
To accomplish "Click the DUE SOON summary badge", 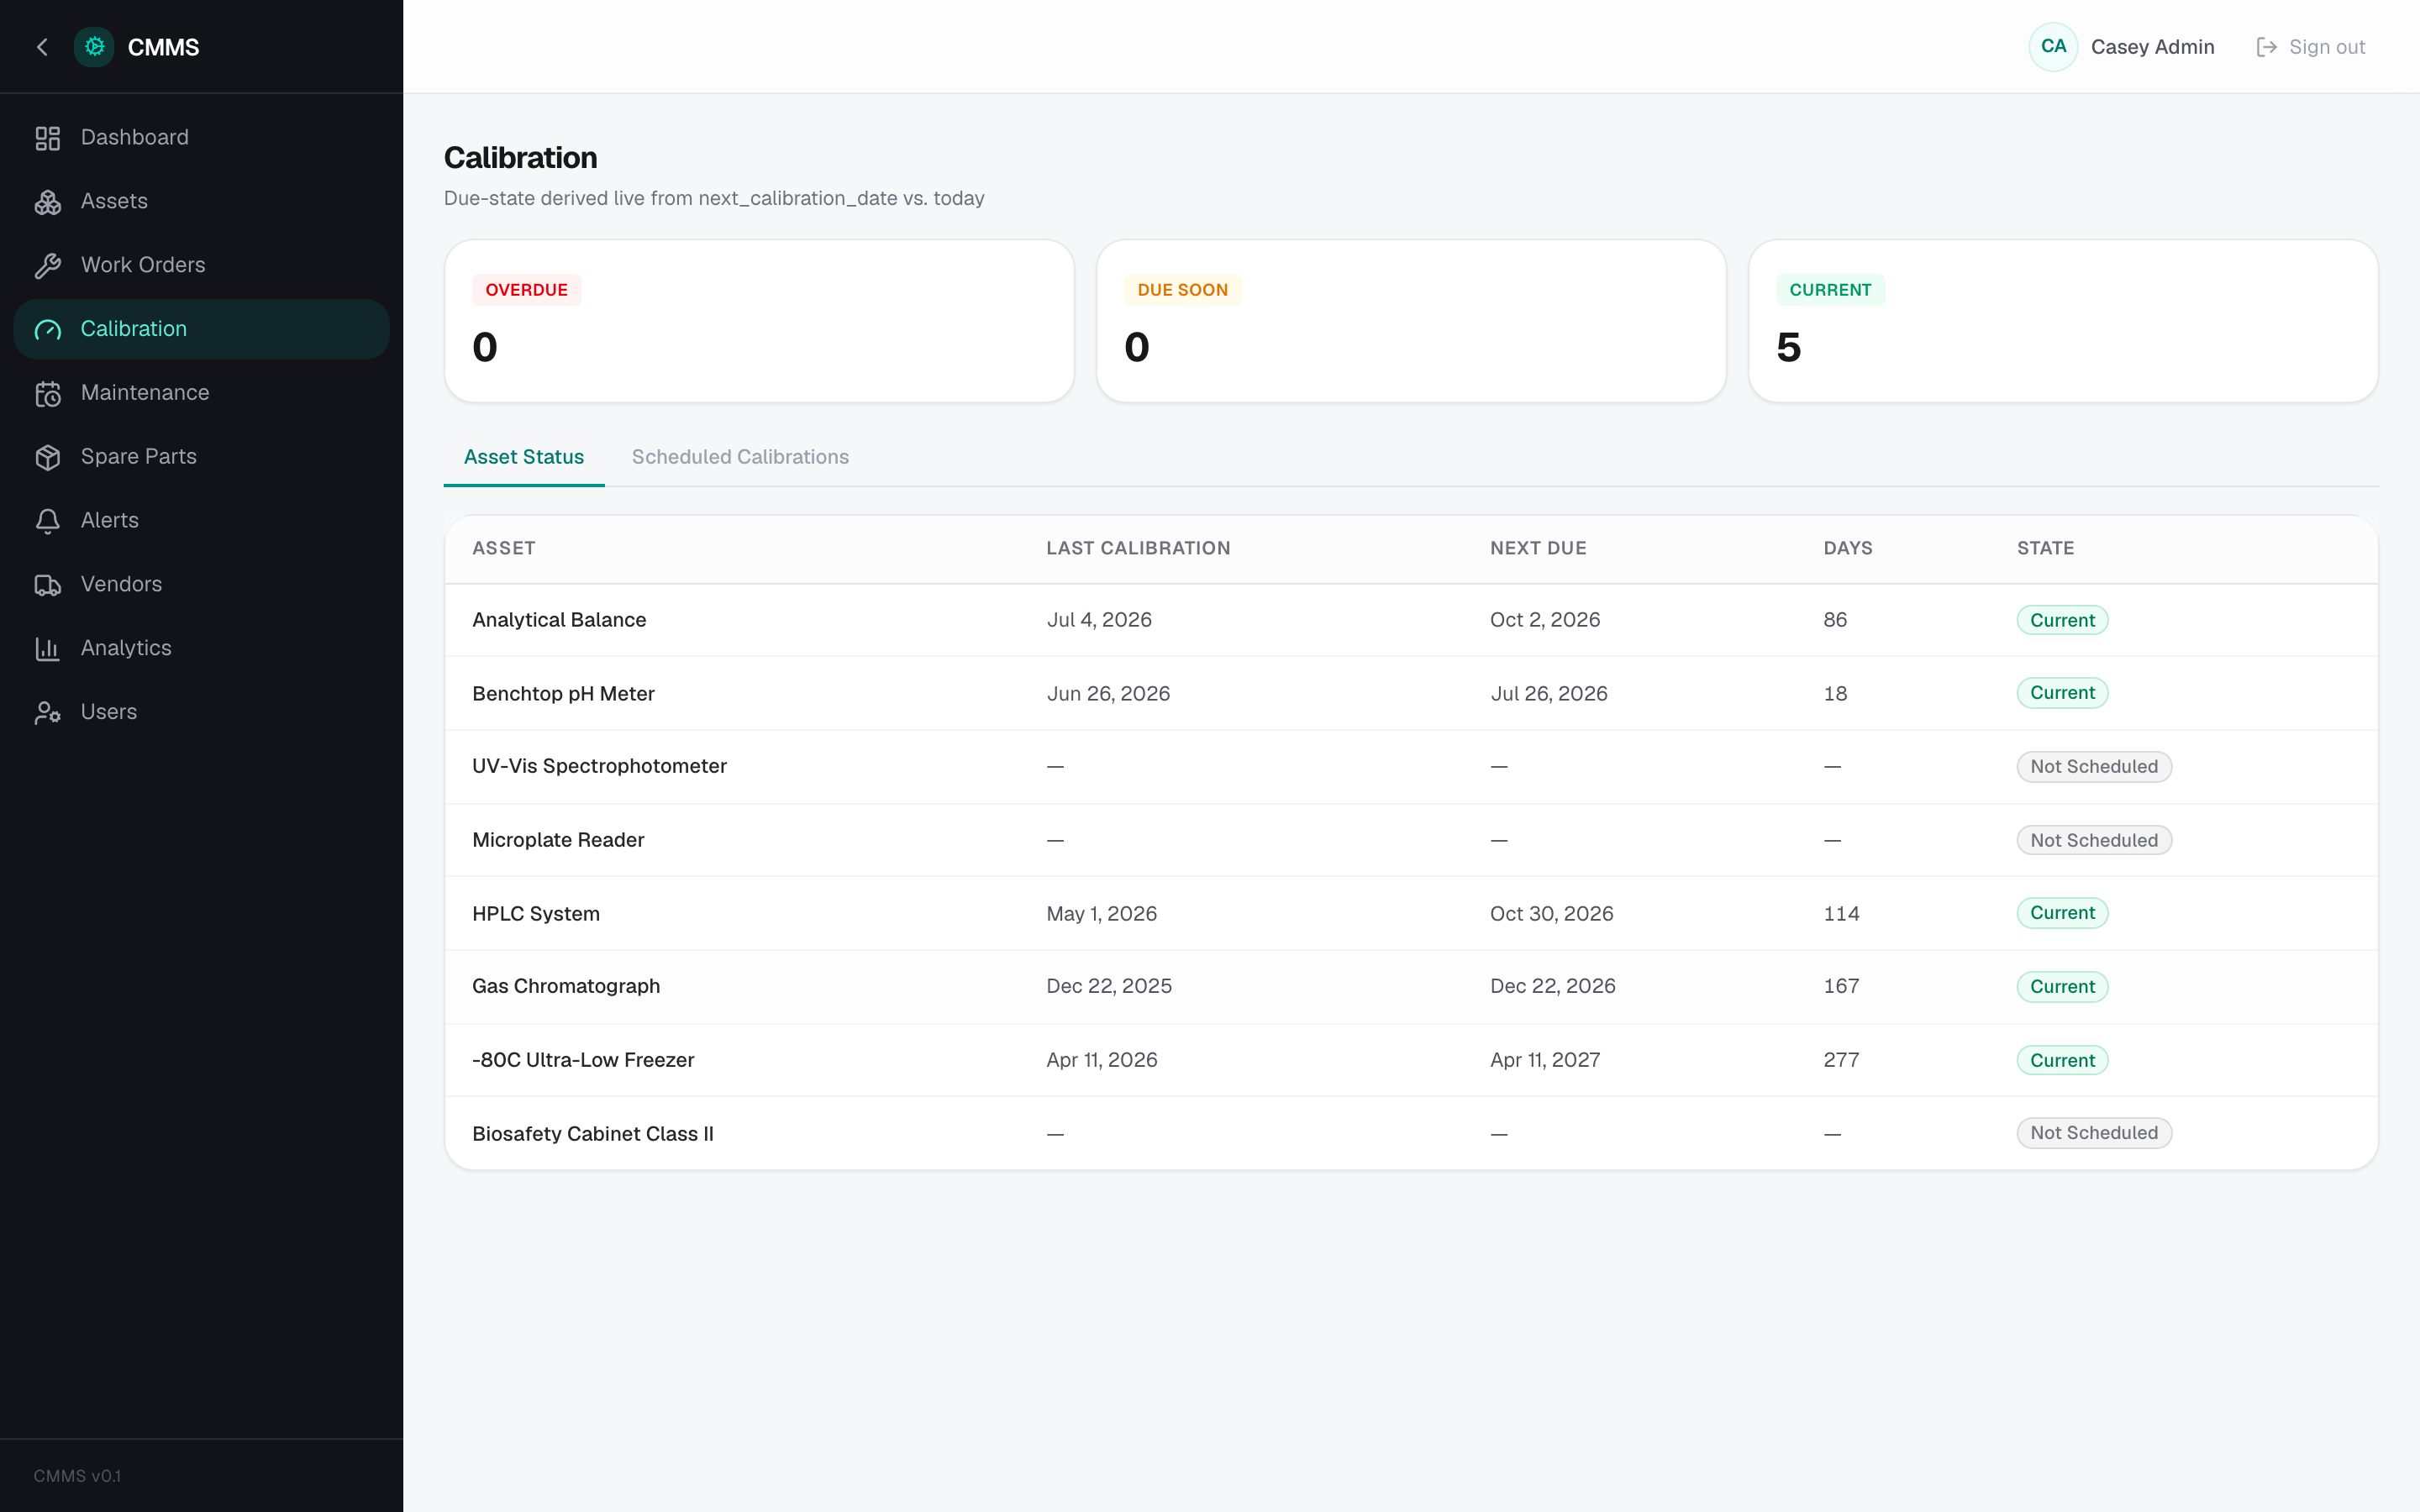I will (x=1182, y=290).
